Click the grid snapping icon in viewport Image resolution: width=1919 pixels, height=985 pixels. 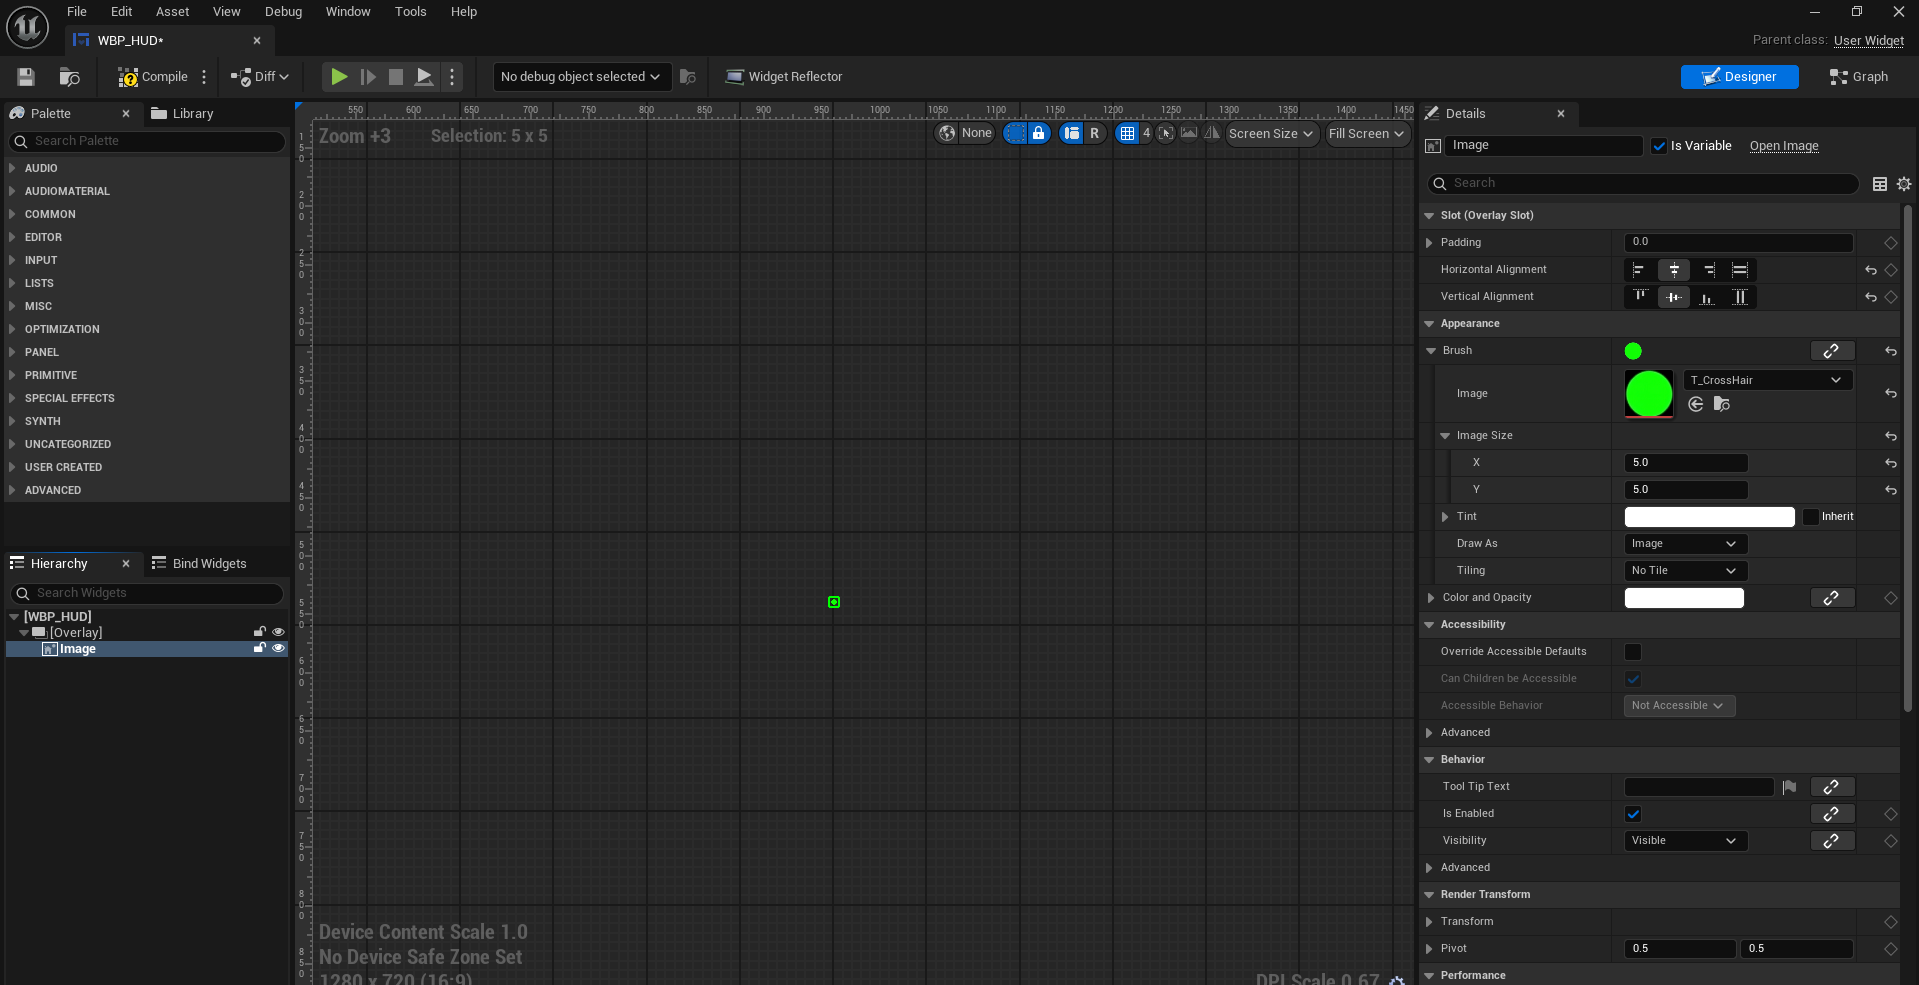[1127, 133]
